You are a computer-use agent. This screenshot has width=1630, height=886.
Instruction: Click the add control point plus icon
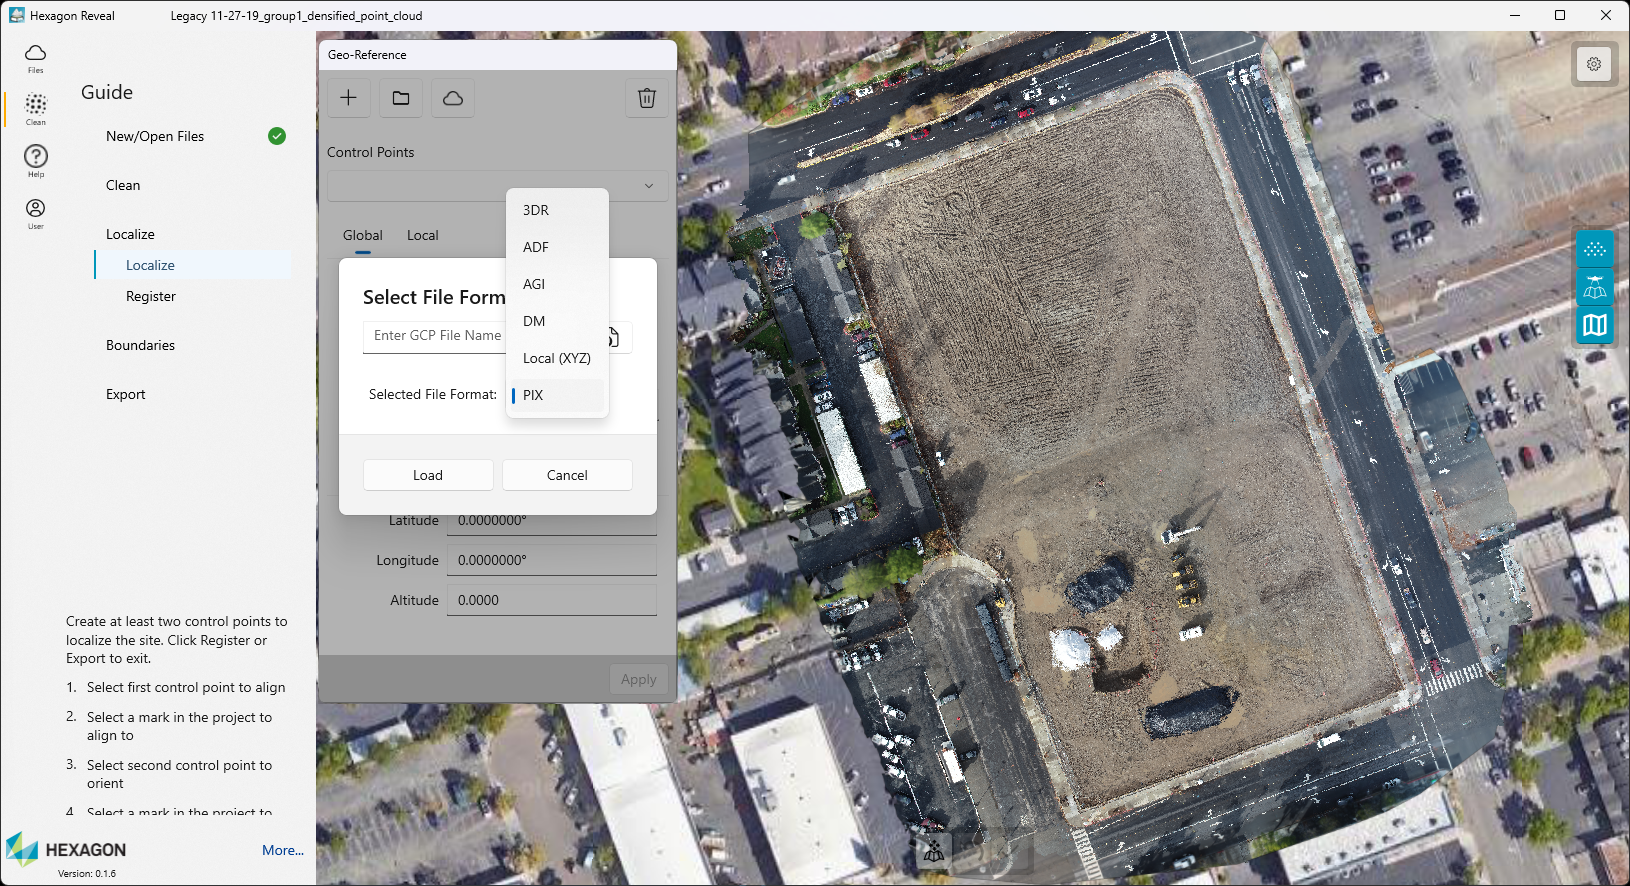[x=348, y=98]
